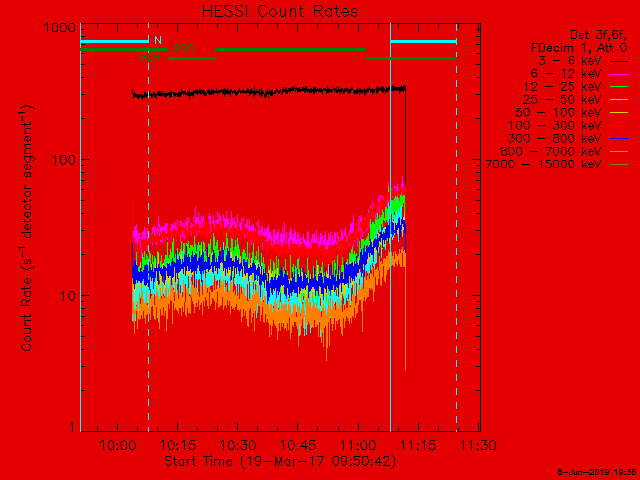The image size is (640, 480).
Task: Click the dashed cyan vertical line near 10:07
Action: [149, 227]
